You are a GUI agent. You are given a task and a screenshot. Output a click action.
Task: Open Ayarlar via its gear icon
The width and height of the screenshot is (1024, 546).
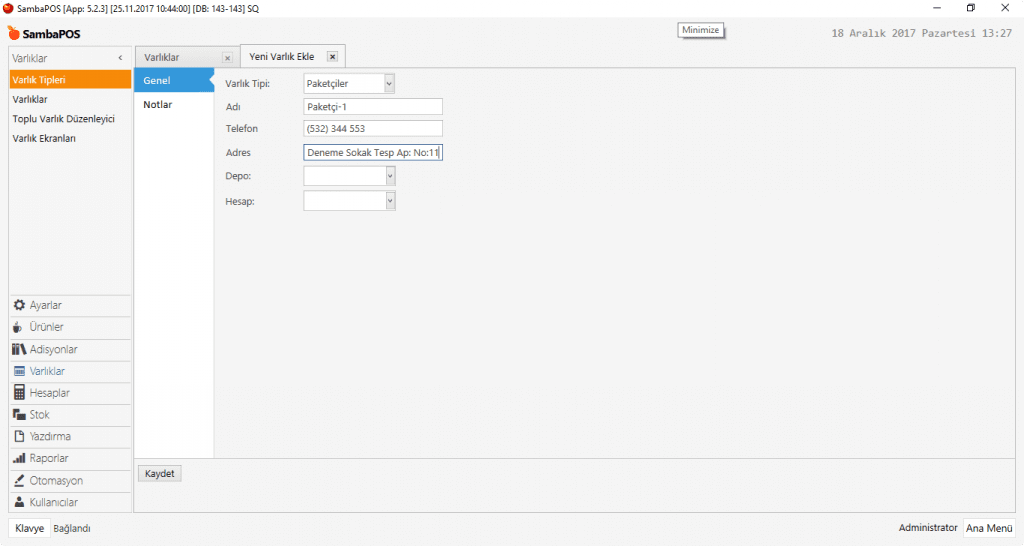[19, 305]
